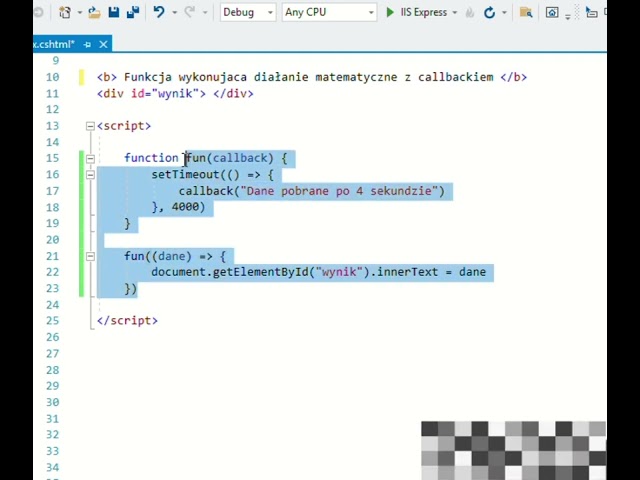The height and width of the screenshot is (480, 640).
Task: Click the string "Dane pobrane po 4 sekundzie"
Action: point(339,191)
